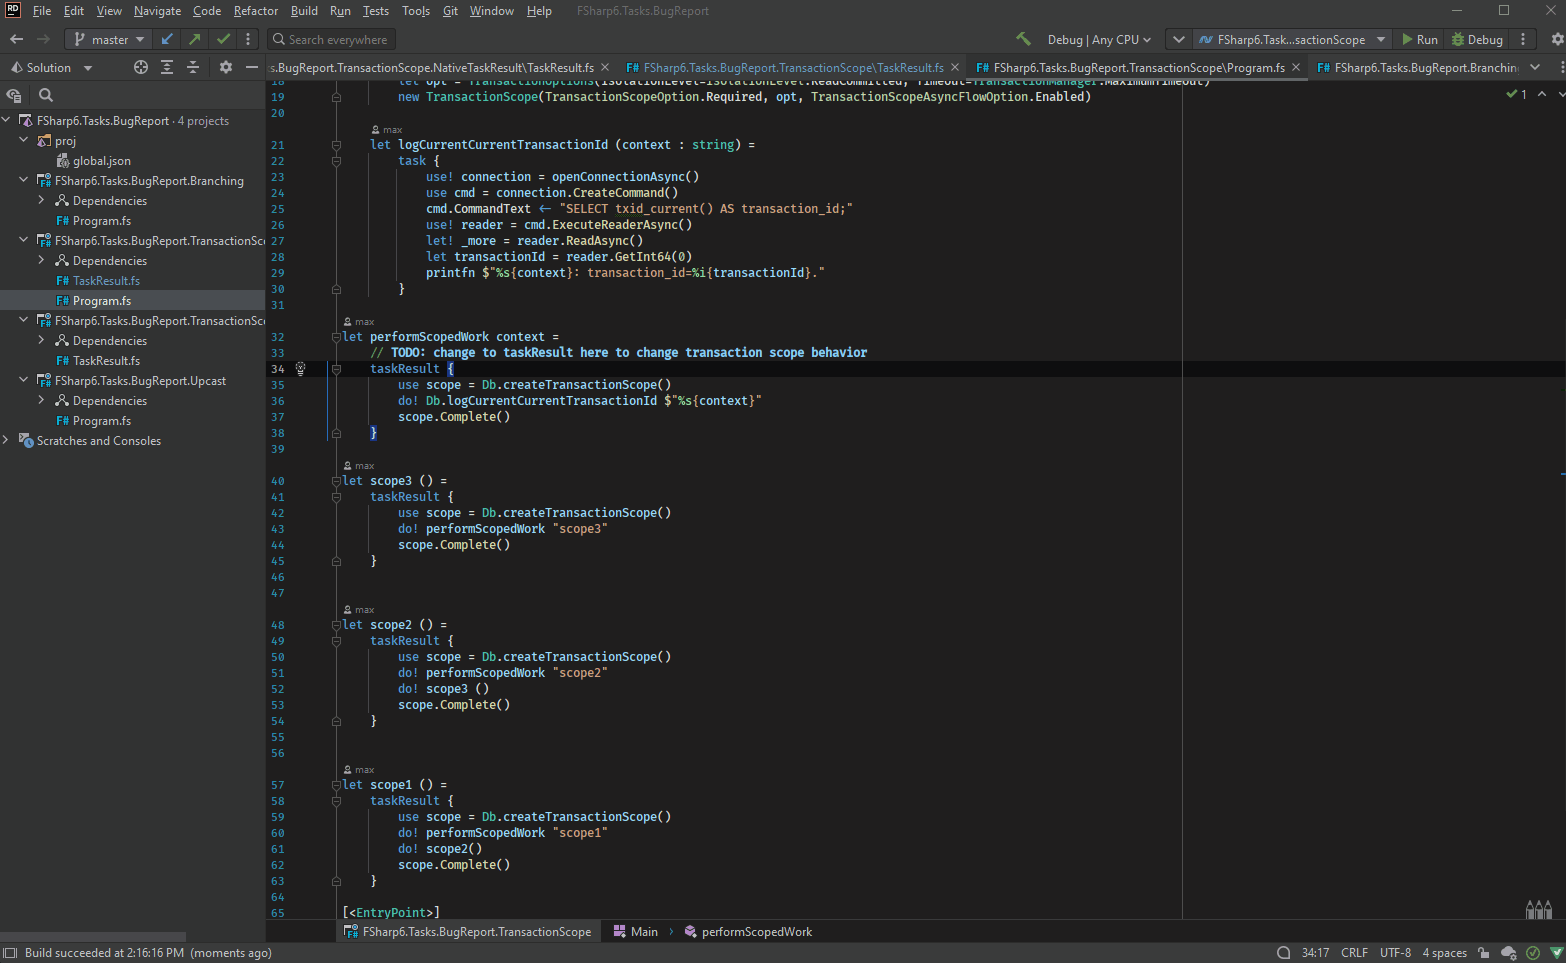
Task: Collapse all nodes in the Solution tree
Action: pos(193,67)
